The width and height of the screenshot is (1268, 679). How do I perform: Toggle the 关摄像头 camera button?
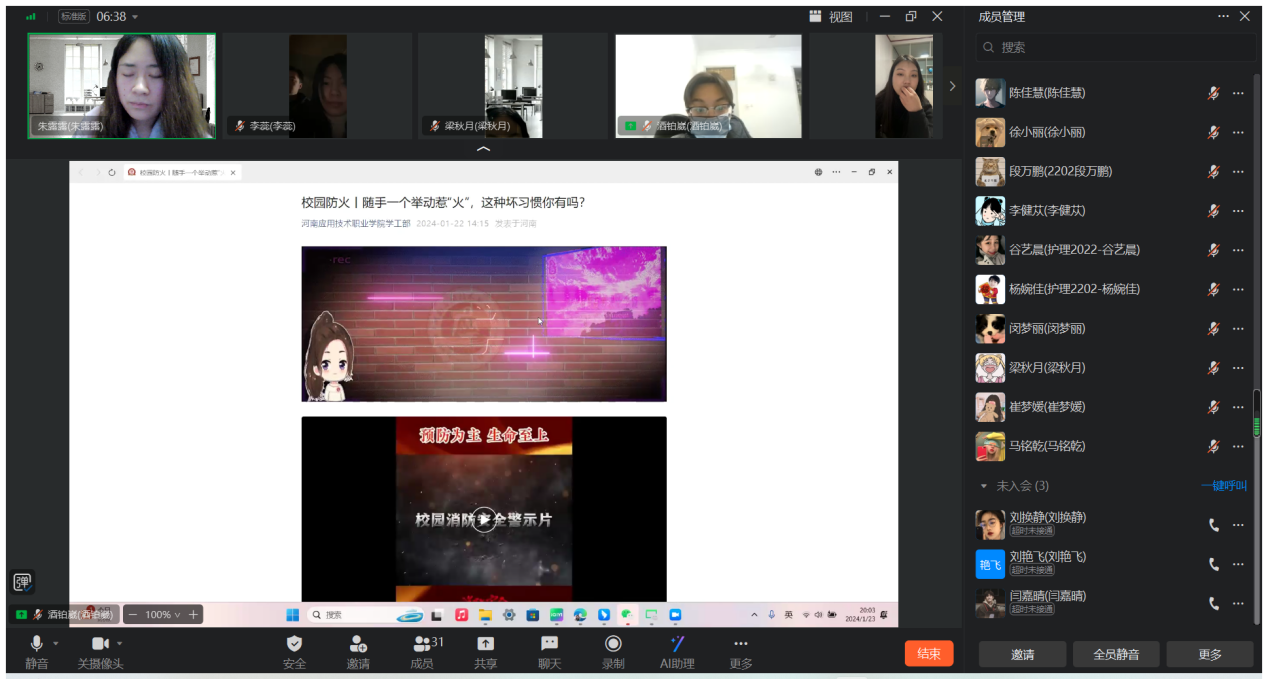pyautogui.click(x=100, y=644)
